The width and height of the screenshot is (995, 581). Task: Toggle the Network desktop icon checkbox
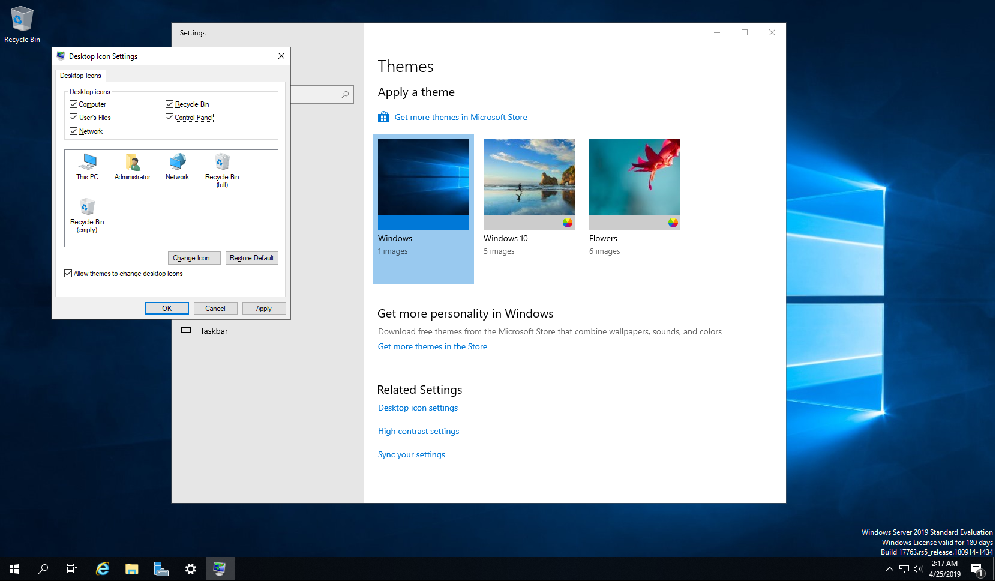[71, 130]
